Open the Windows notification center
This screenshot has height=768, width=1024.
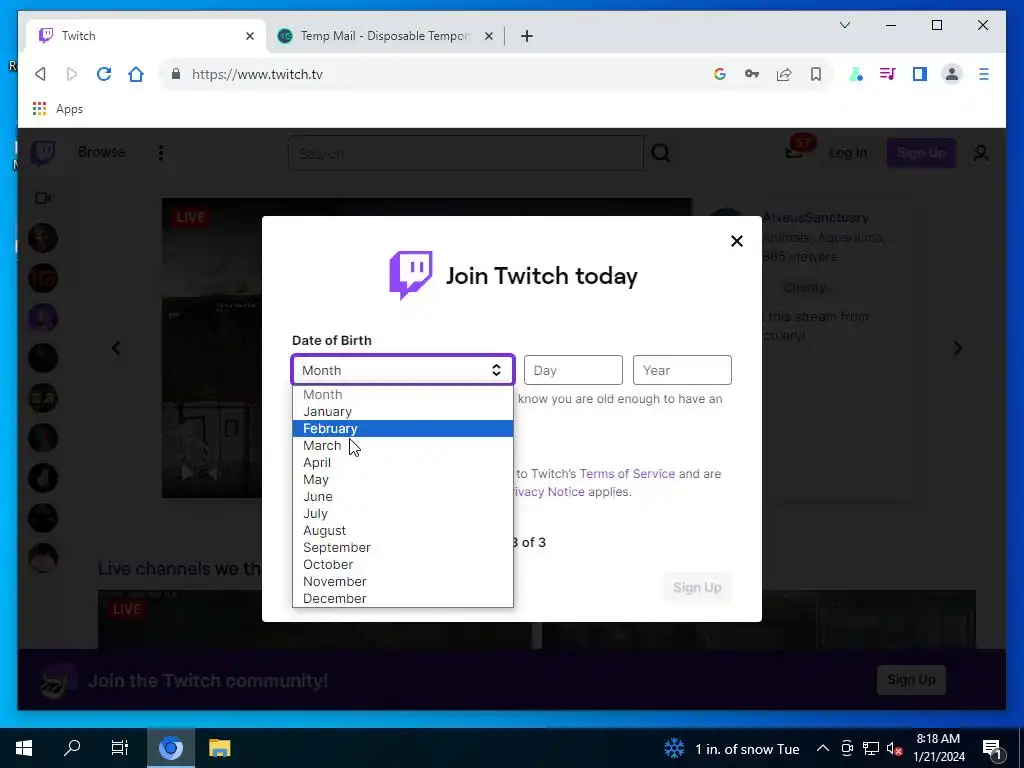coord(991,748)
